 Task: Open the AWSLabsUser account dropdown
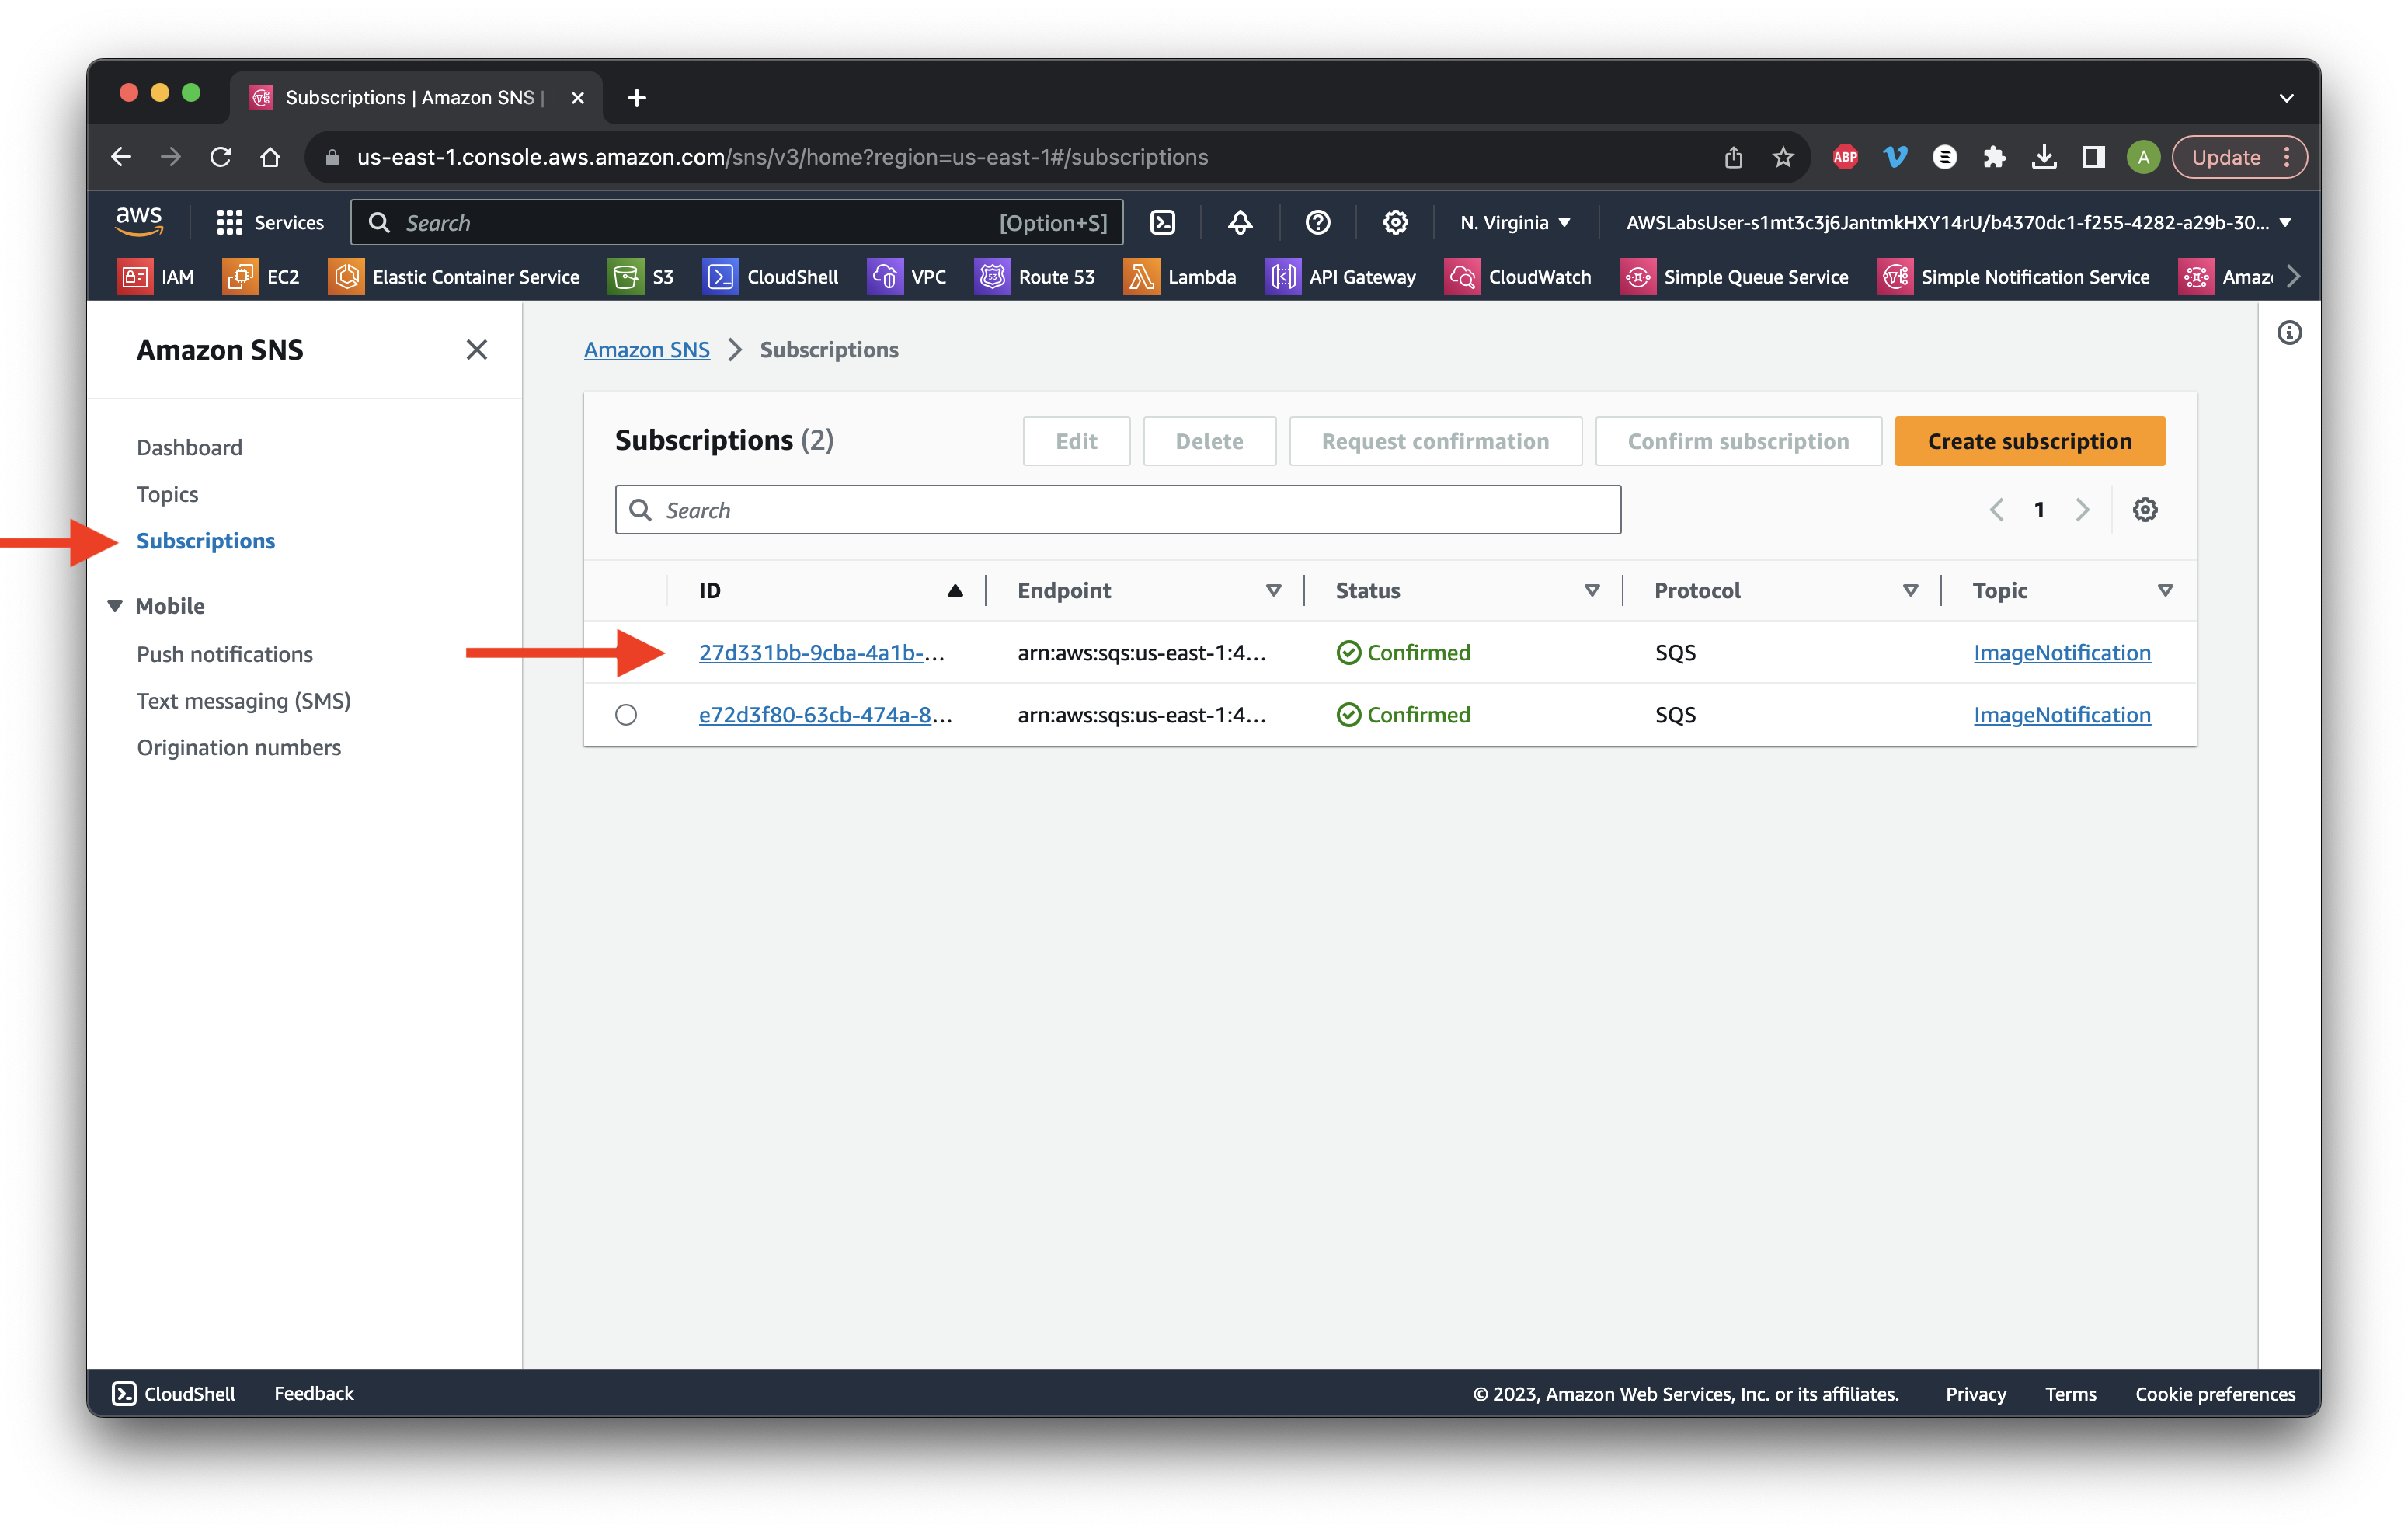click(1958, 222)
